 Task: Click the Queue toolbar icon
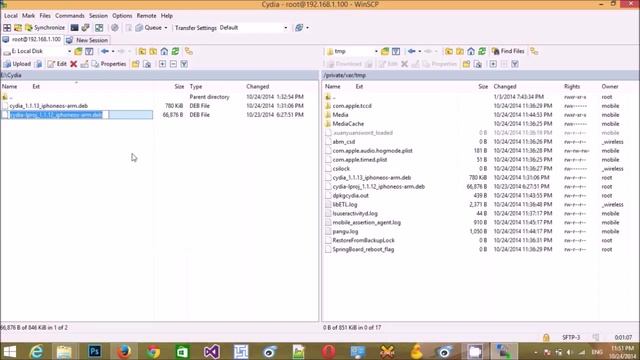pyautogui.click(x=149, y=28)
